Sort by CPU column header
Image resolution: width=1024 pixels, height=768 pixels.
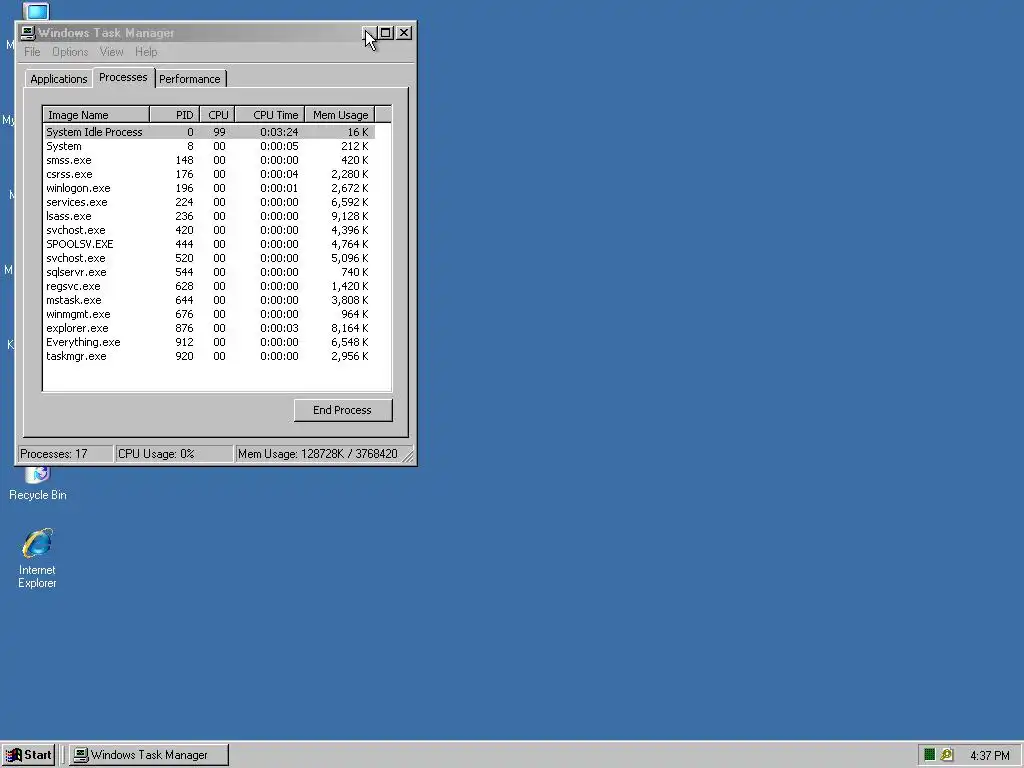(x=217, y=115)
